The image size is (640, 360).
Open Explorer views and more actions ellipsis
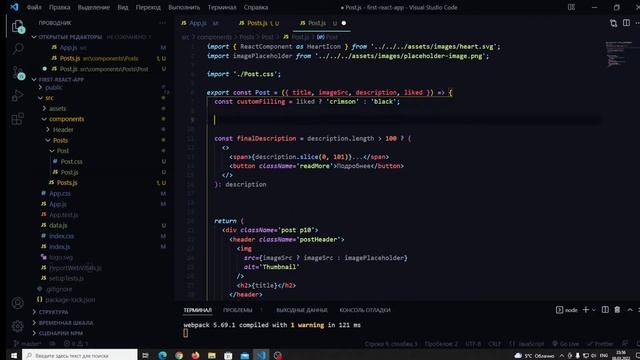162,23
